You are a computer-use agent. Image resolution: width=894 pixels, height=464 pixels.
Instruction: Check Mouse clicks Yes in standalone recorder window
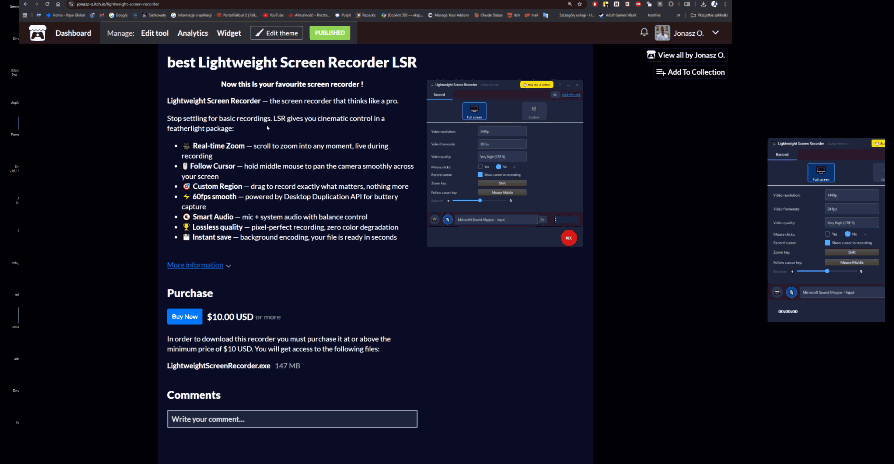[x=827, y=234]
